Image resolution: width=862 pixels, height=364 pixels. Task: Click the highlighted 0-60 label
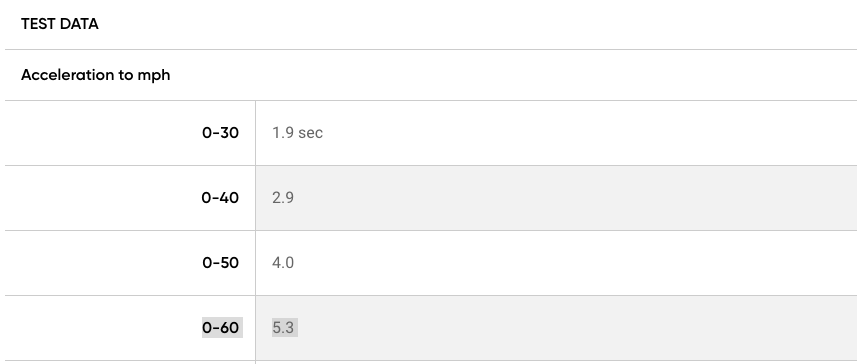222,328
